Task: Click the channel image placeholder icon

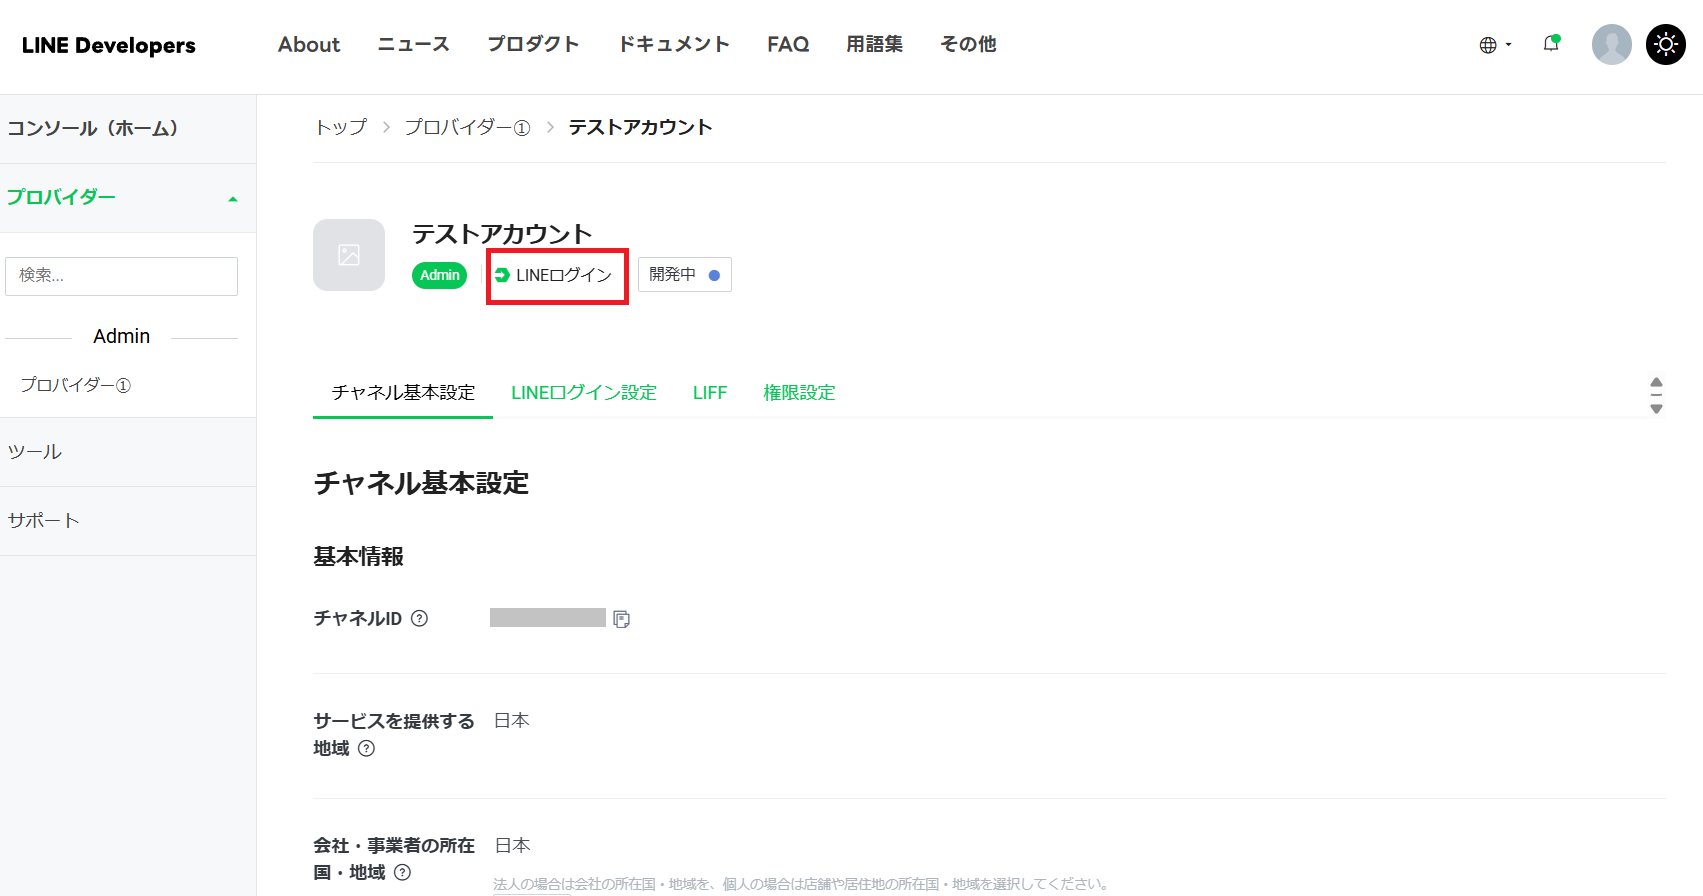Action: 349,255
